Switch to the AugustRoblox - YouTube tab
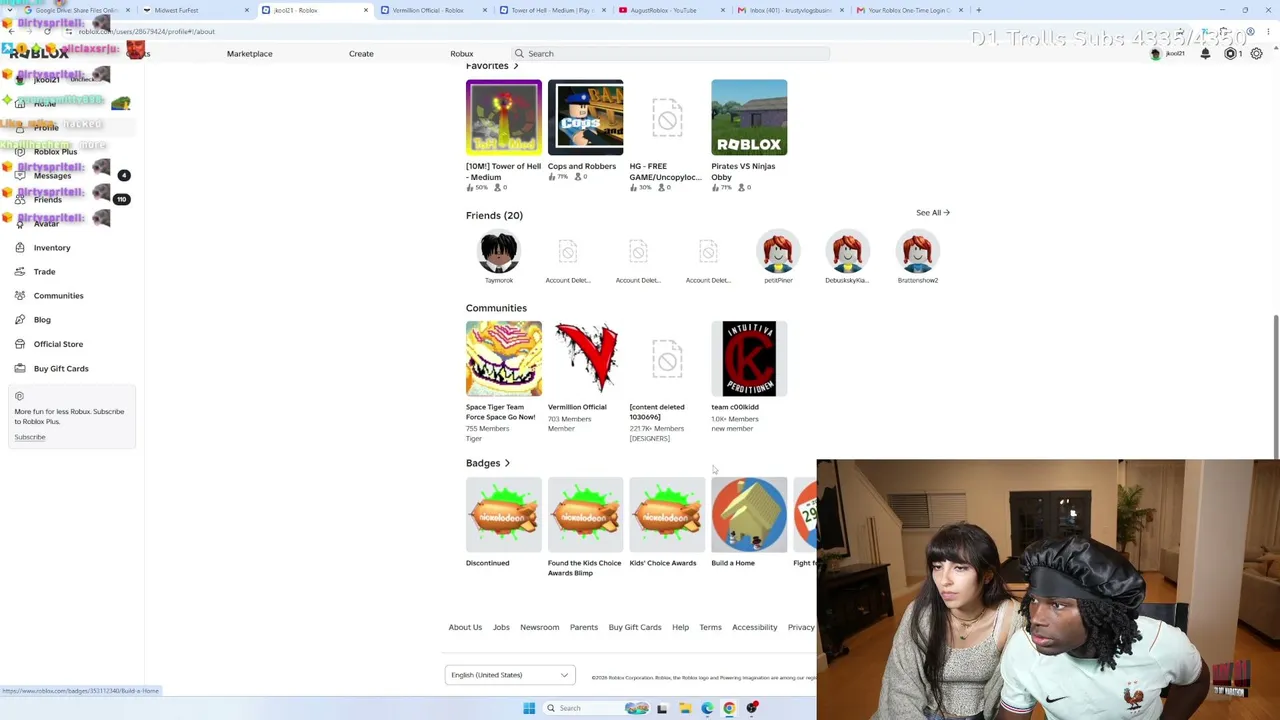Viewport: 1280px width, 720px height. click(x=672, y=10)
